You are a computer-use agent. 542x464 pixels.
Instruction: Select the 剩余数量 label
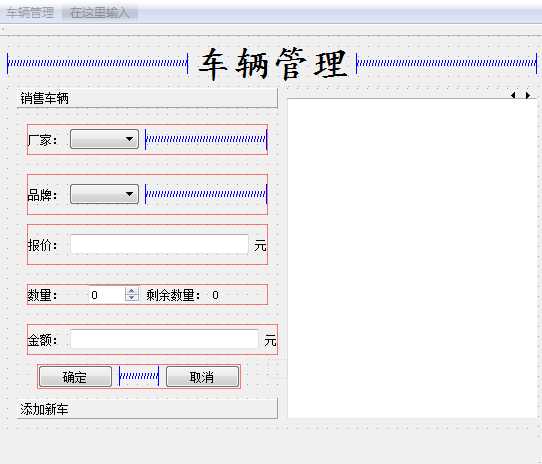[173, 296]
